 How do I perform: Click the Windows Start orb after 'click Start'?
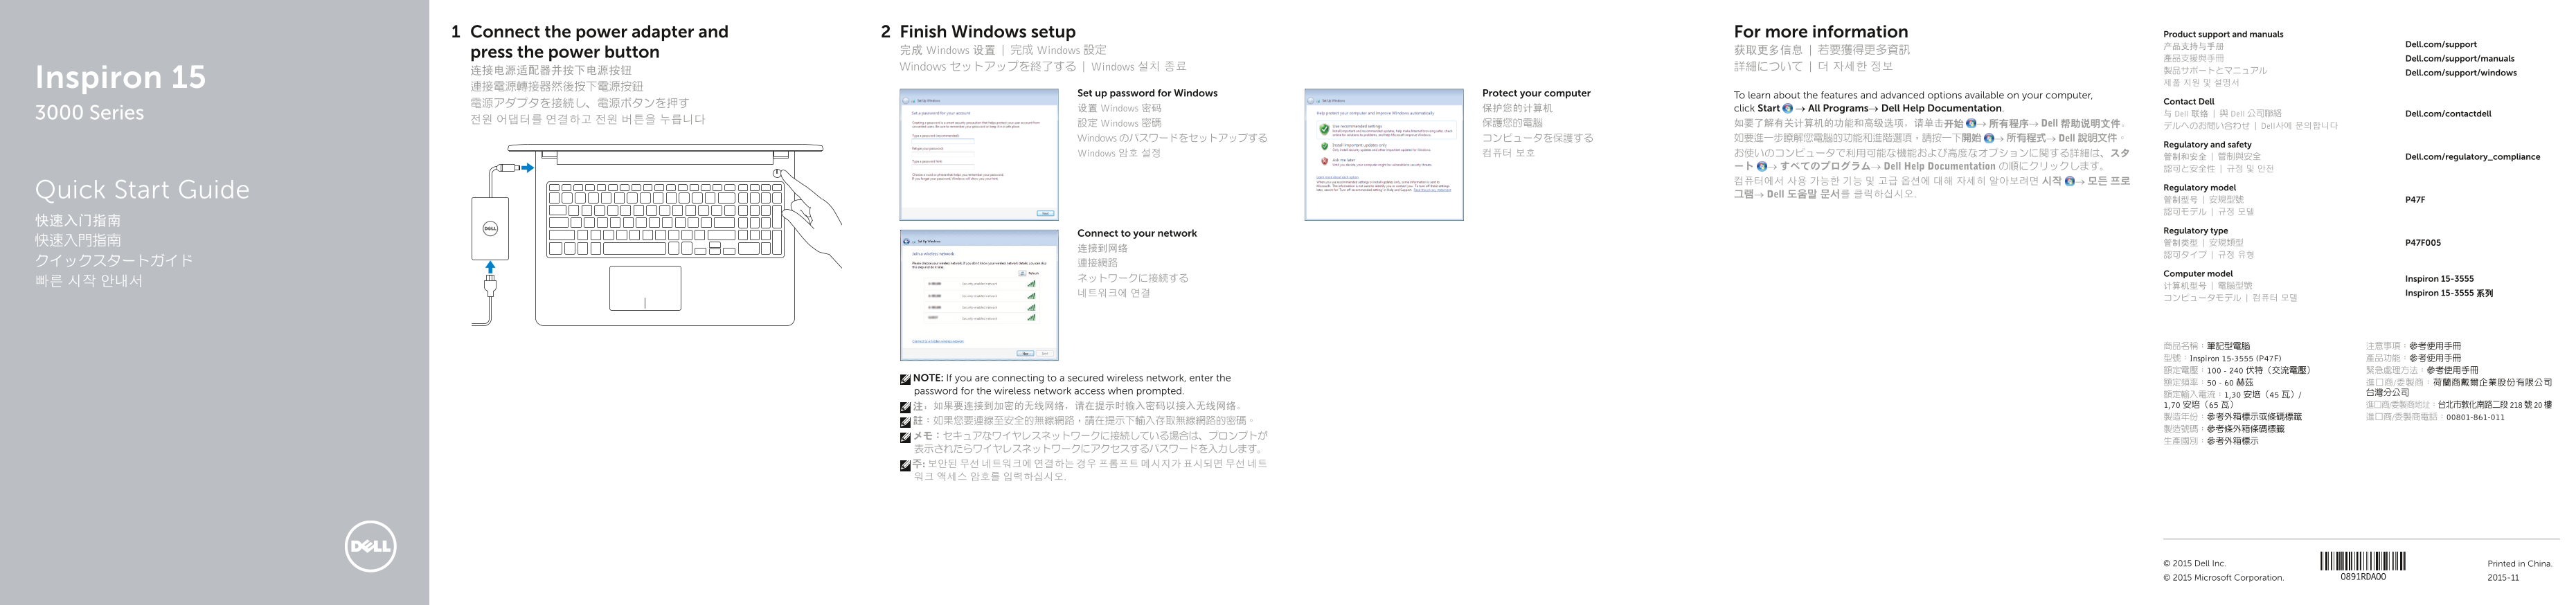point(1788,108)
